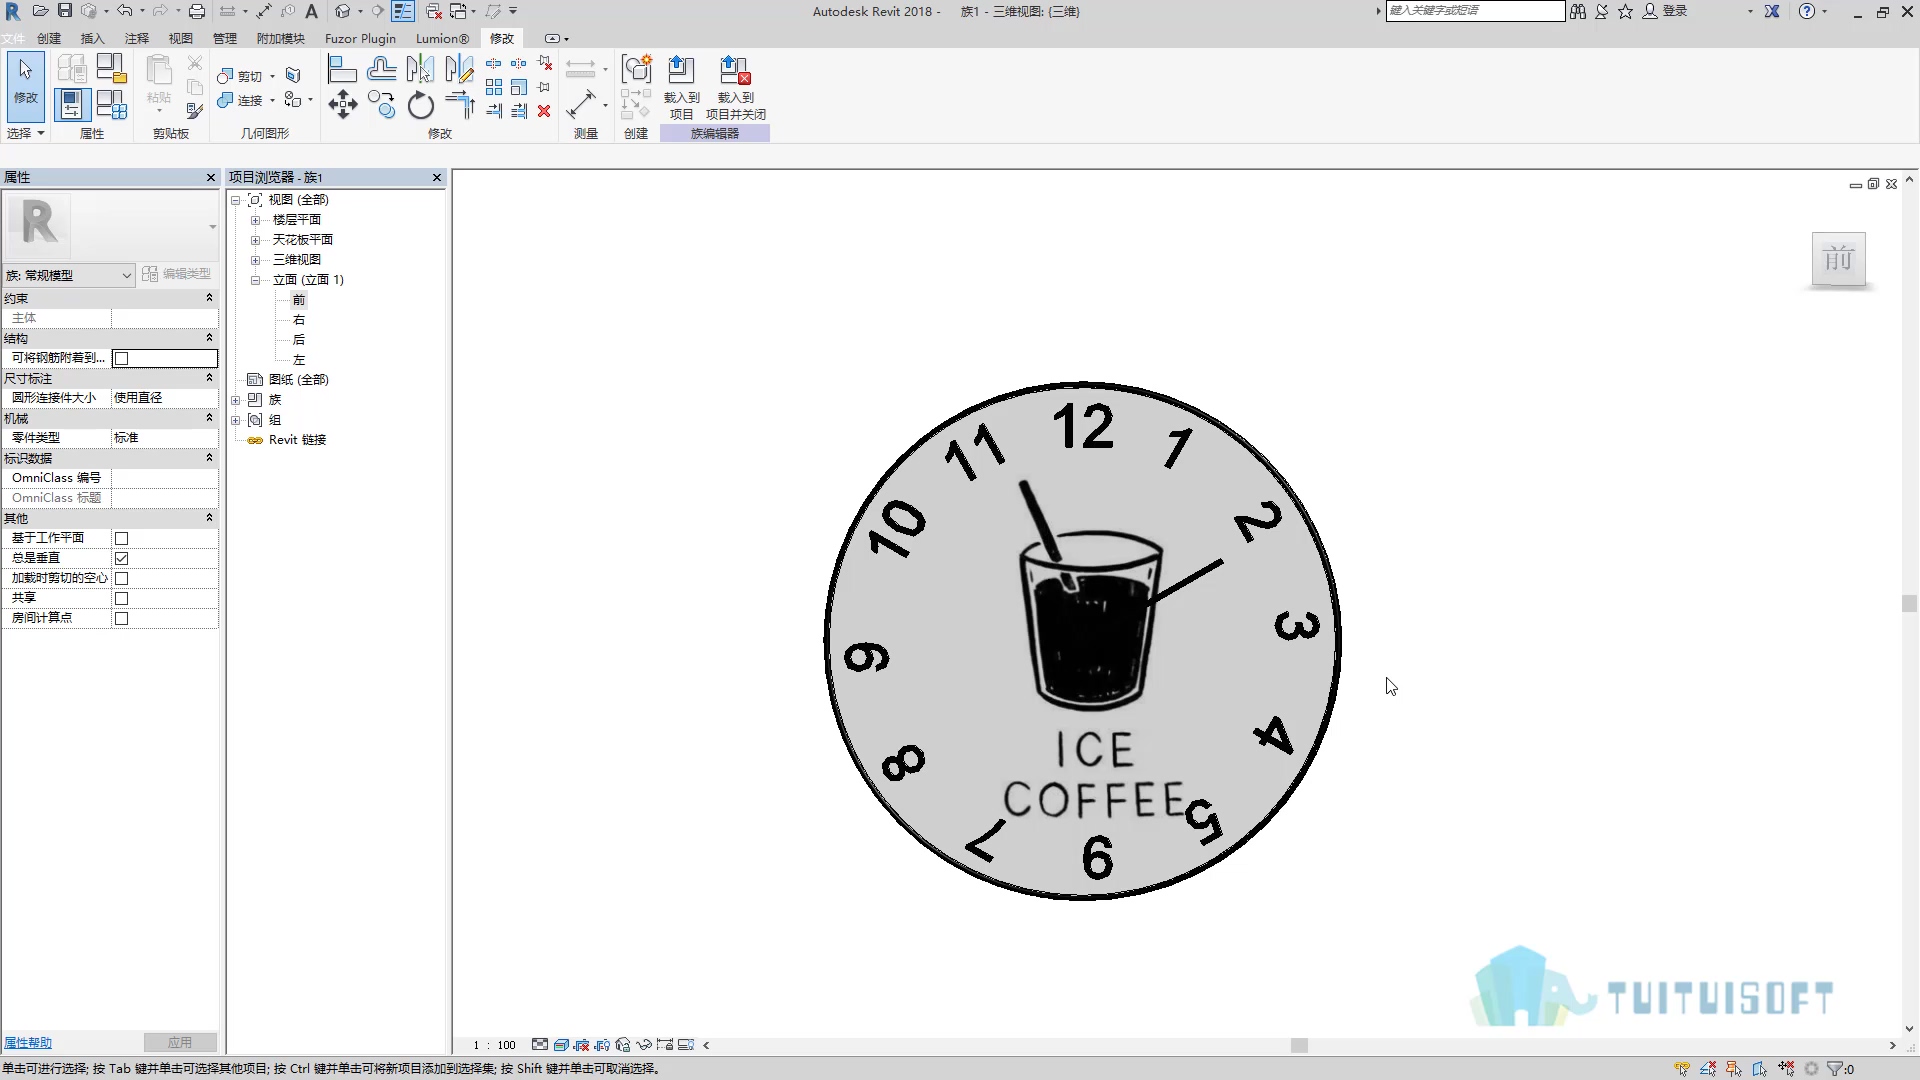Check 可将钢筋附着到 checkbox
Image resolution: width=1920 pixels, height=1080 pixels.
point(121,358)
